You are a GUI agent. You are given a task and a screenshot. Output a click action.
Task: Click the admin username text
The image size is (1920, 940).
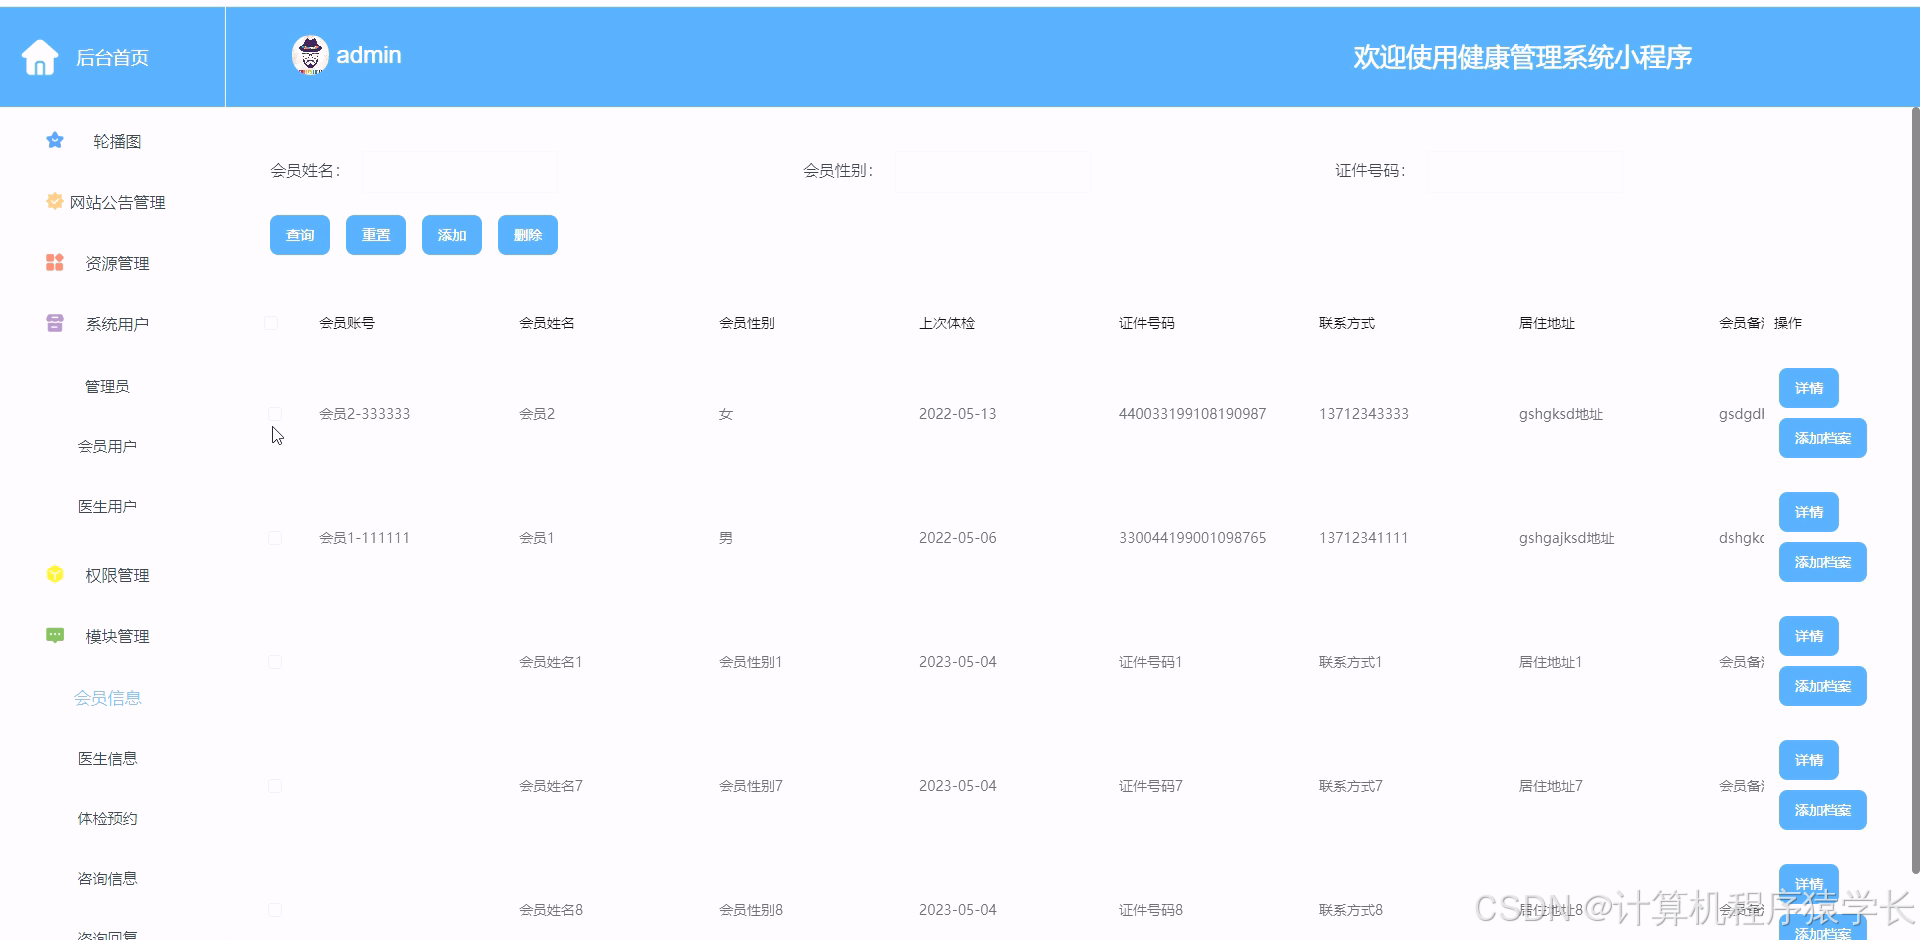(x=369, y=55)
